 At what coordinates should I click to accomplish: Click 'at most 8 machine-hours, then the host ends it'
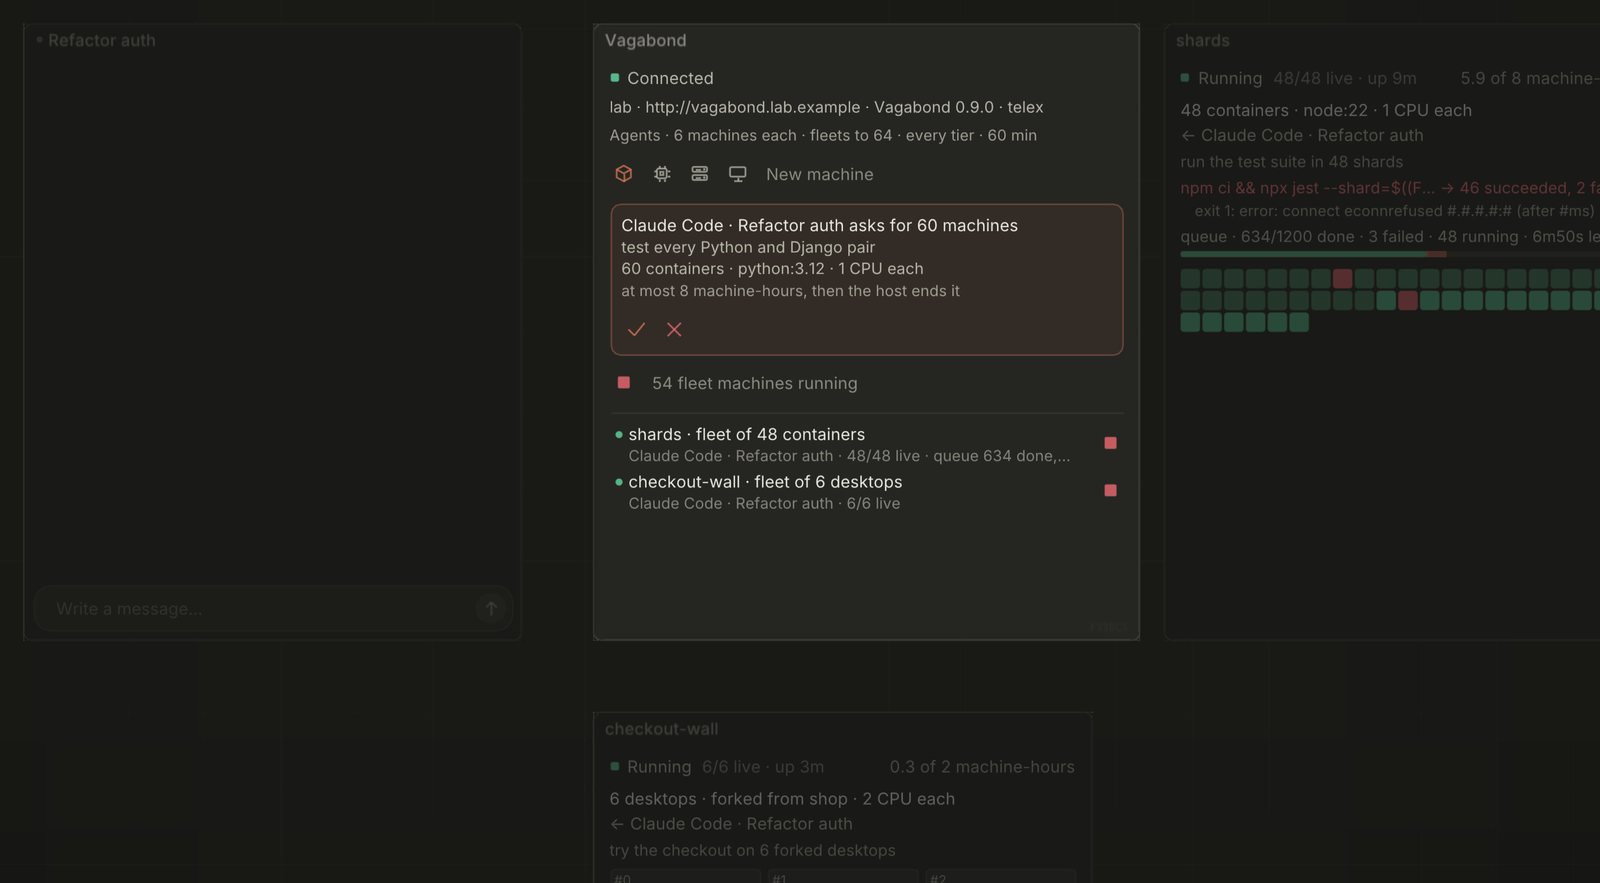pyautogui.click(x=790, y=291)
